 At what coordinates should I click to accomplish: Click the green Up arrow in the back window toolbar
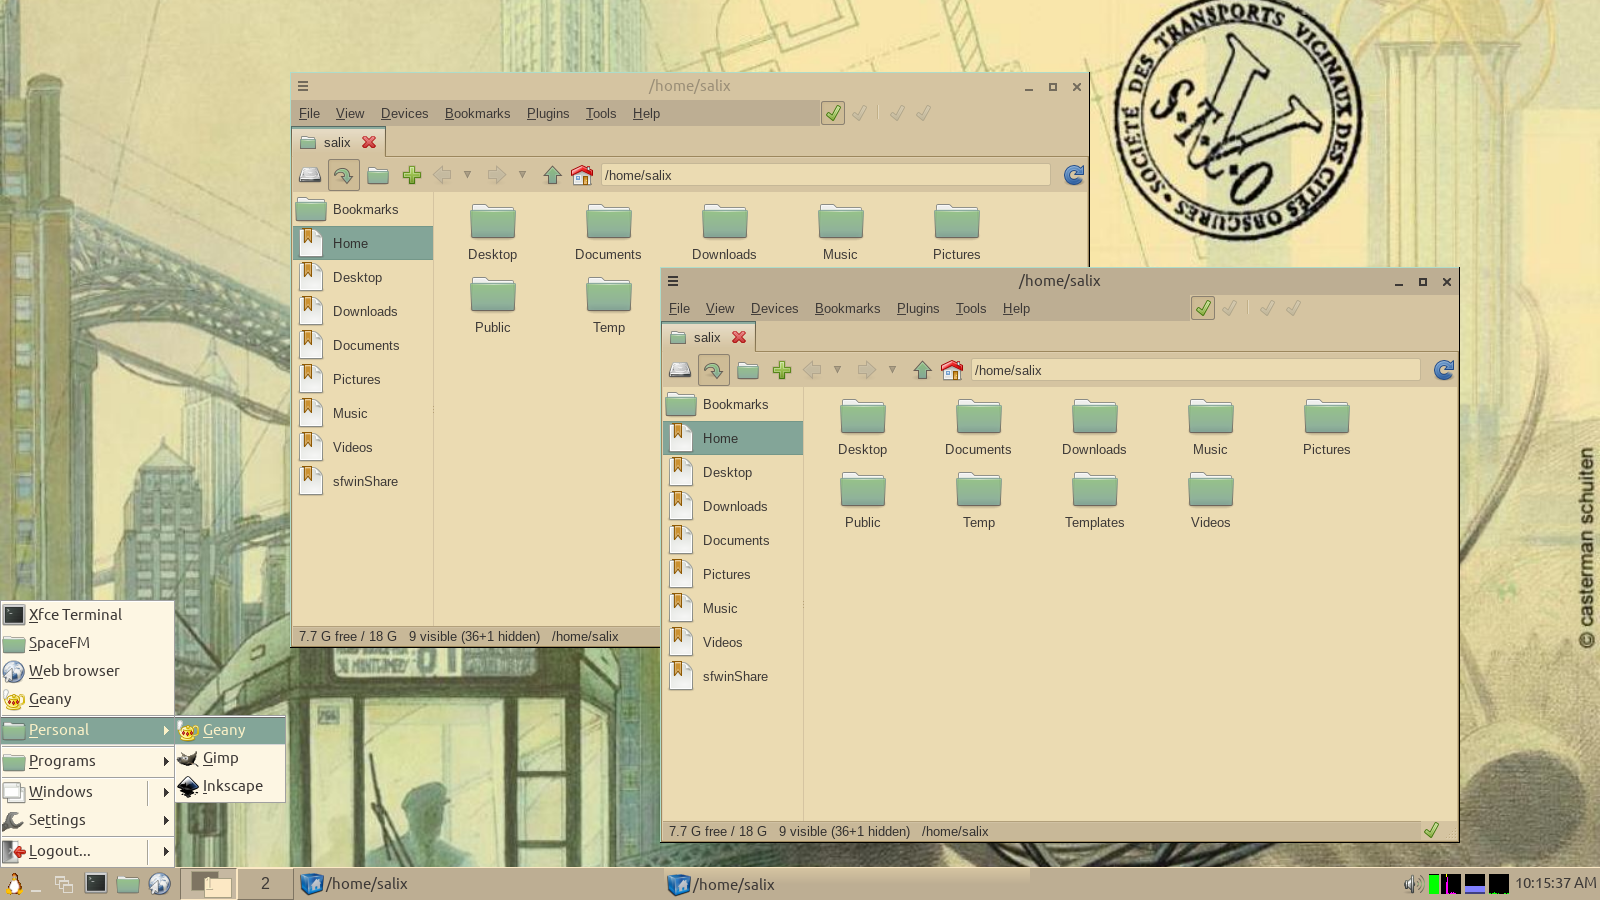click(x=552, y=175)
